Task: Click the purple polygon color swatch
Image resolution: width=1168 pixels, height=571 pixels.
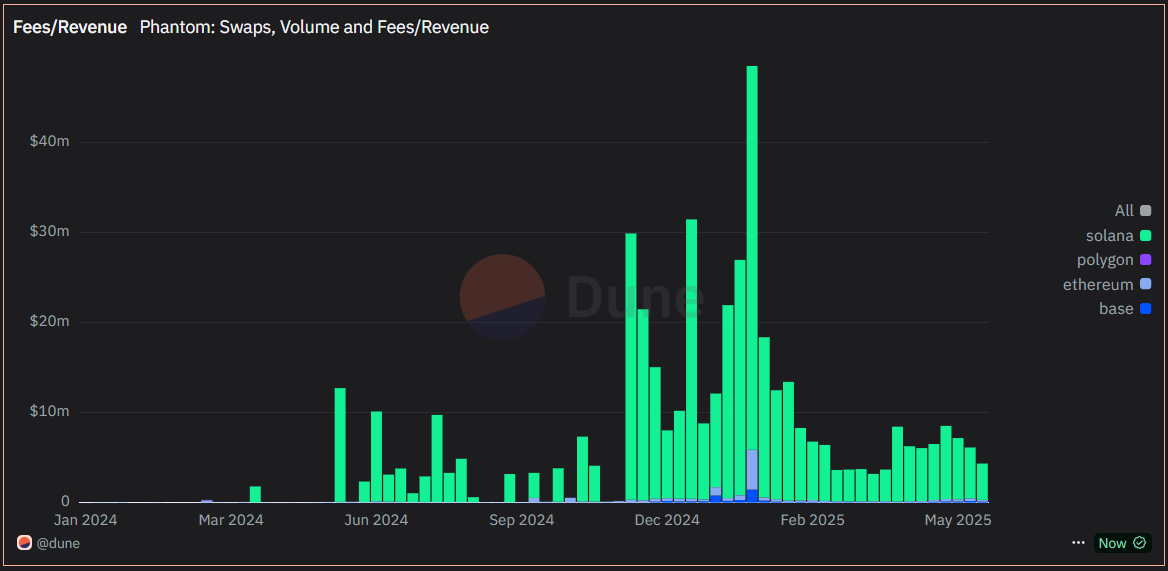Action: [x=1146, y=260]
